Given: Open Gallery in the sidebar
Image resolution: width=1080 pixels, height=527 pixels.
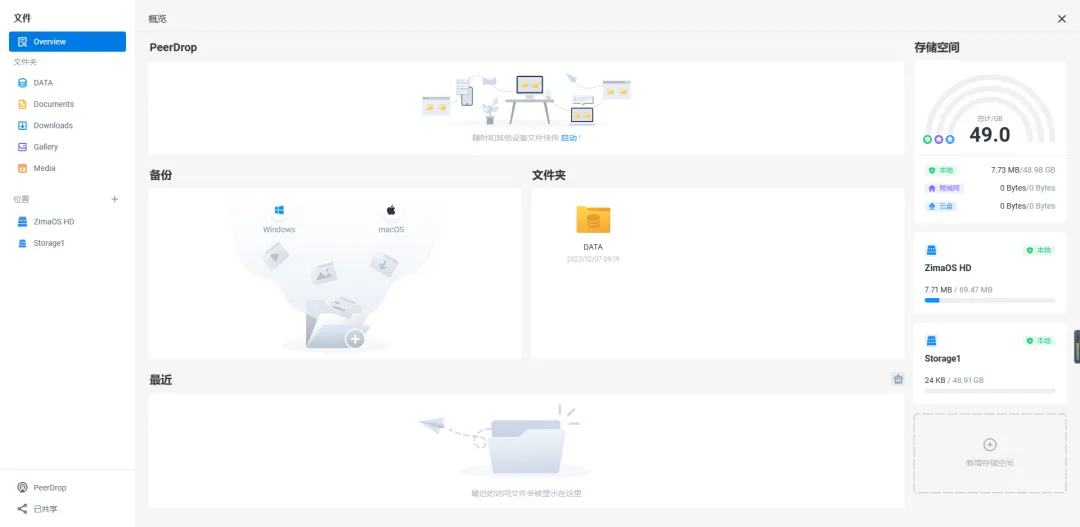Looking at the screenshot, I should coord(45,147).
